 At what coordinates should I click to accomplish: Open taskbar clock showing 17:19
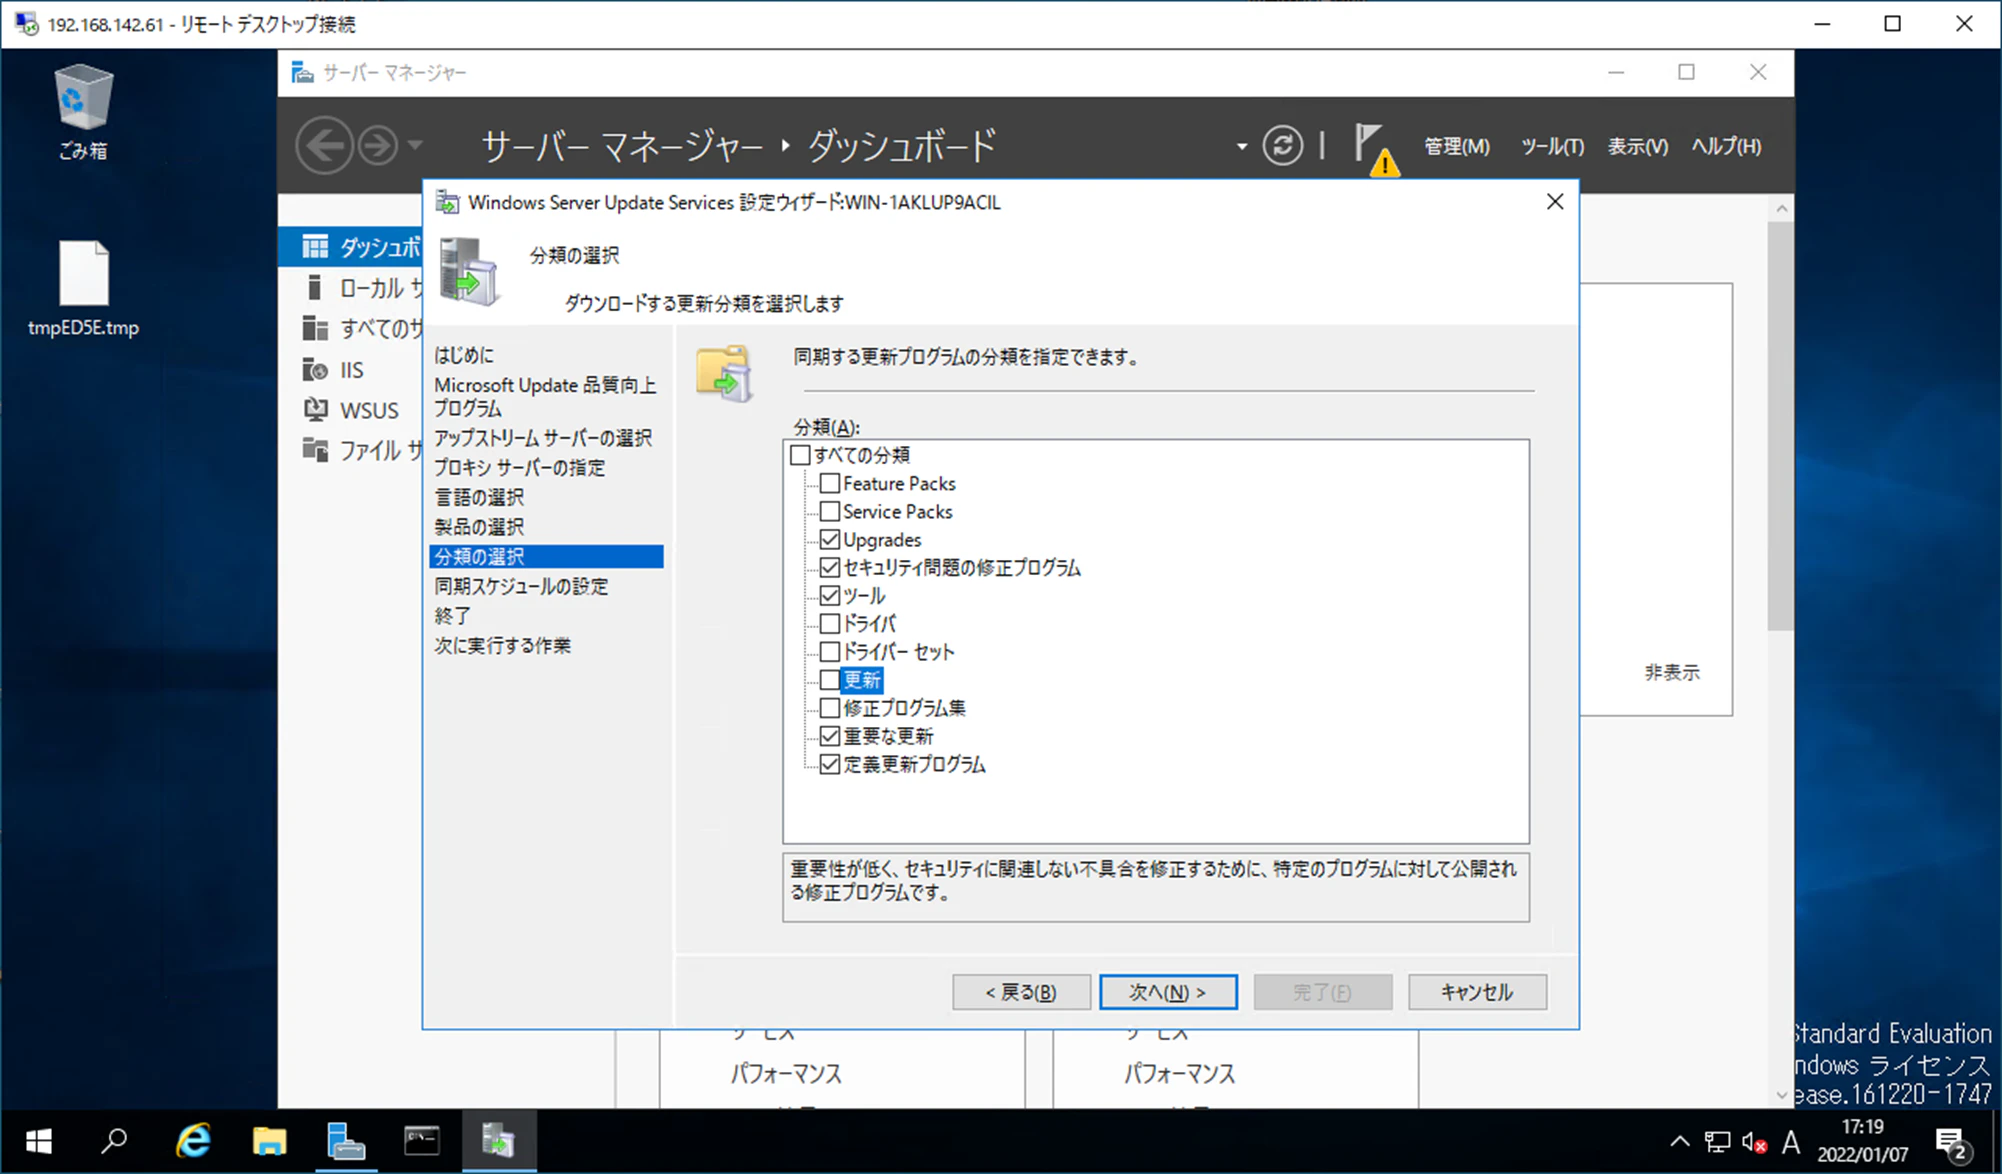pyautogui.click(x=1862, y=1141)
